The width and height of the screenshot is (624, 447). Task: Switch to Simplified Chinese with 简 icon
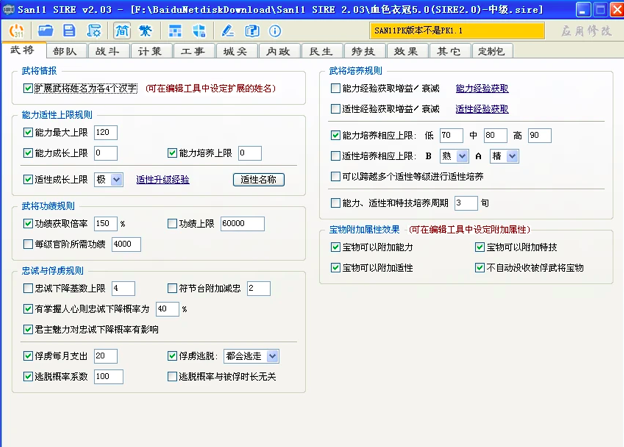coord(122,30)
